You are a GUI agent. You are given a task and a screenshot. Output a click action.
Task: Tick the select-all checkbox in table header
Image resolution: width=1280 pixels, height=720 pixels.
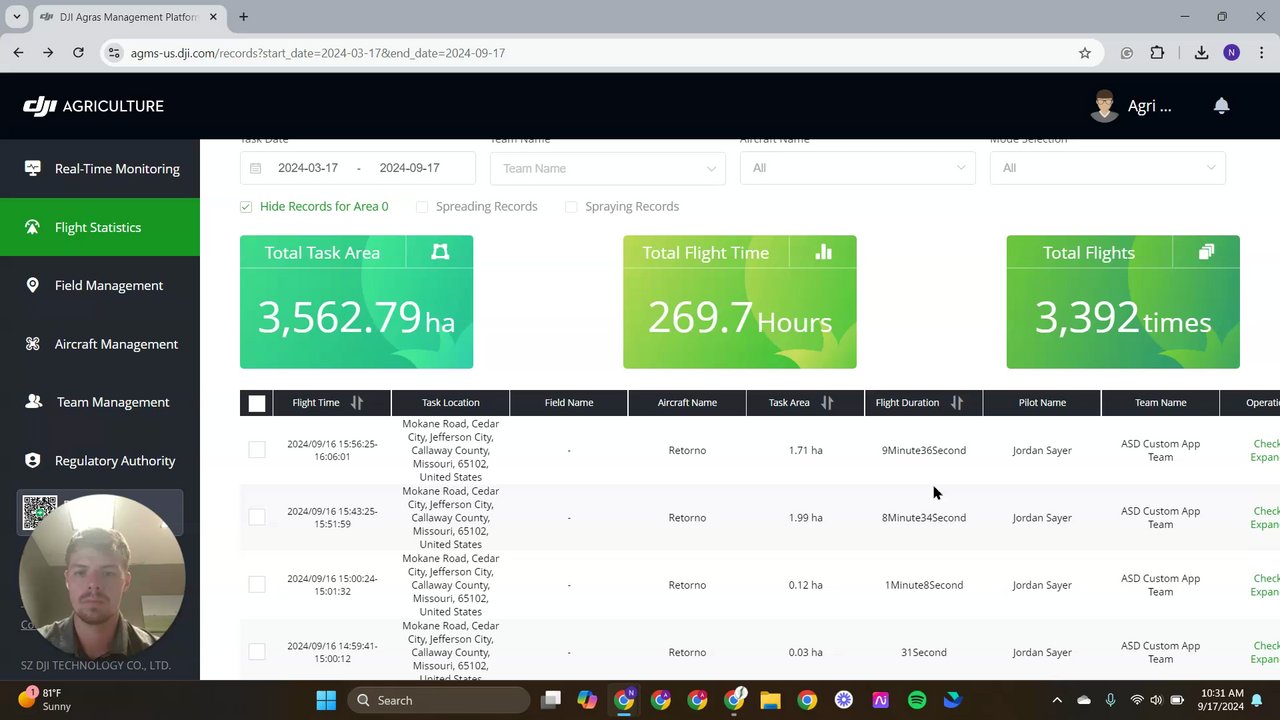pos(257,403)
